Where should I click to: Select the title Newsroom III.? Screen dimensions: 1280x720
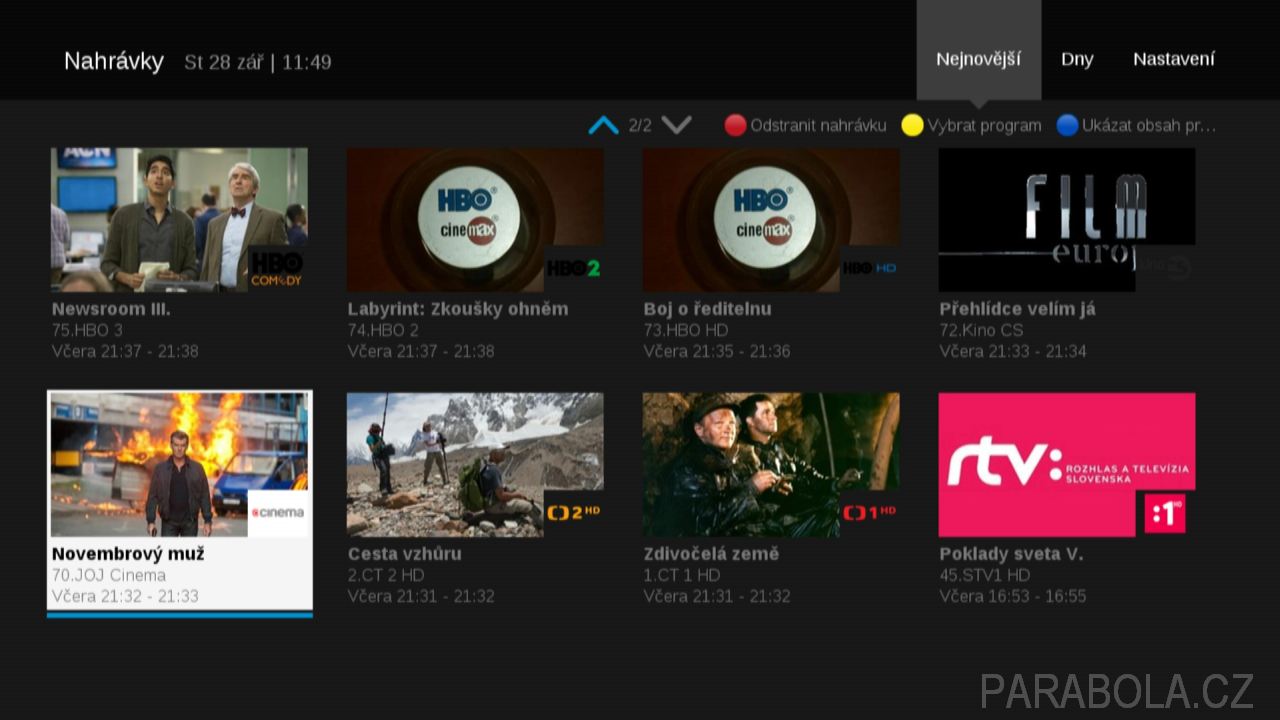click(x=111, y=309)
